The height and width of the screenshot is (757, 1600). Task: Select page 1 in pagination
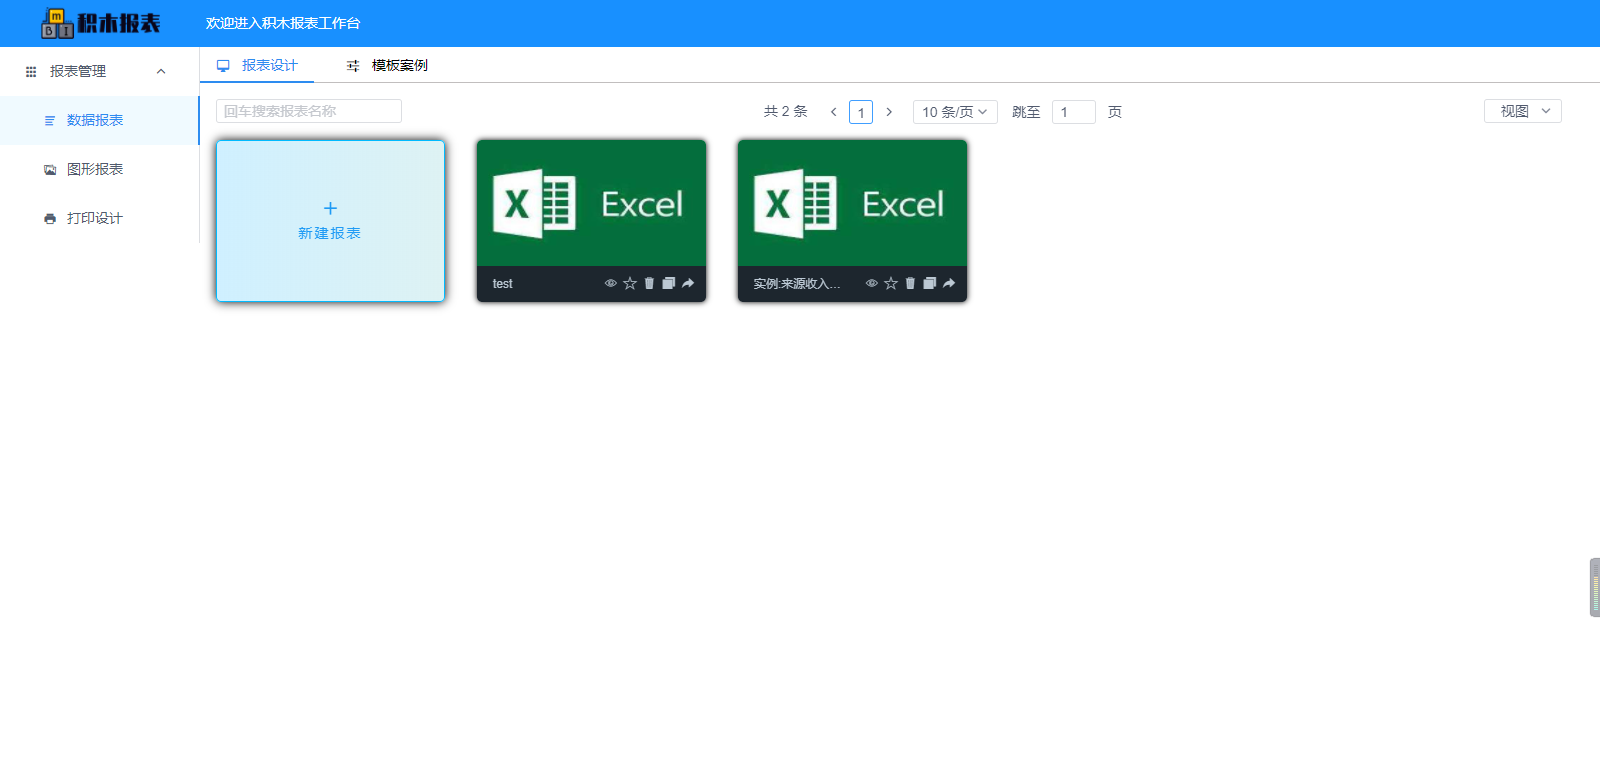[x=861, y=112]
